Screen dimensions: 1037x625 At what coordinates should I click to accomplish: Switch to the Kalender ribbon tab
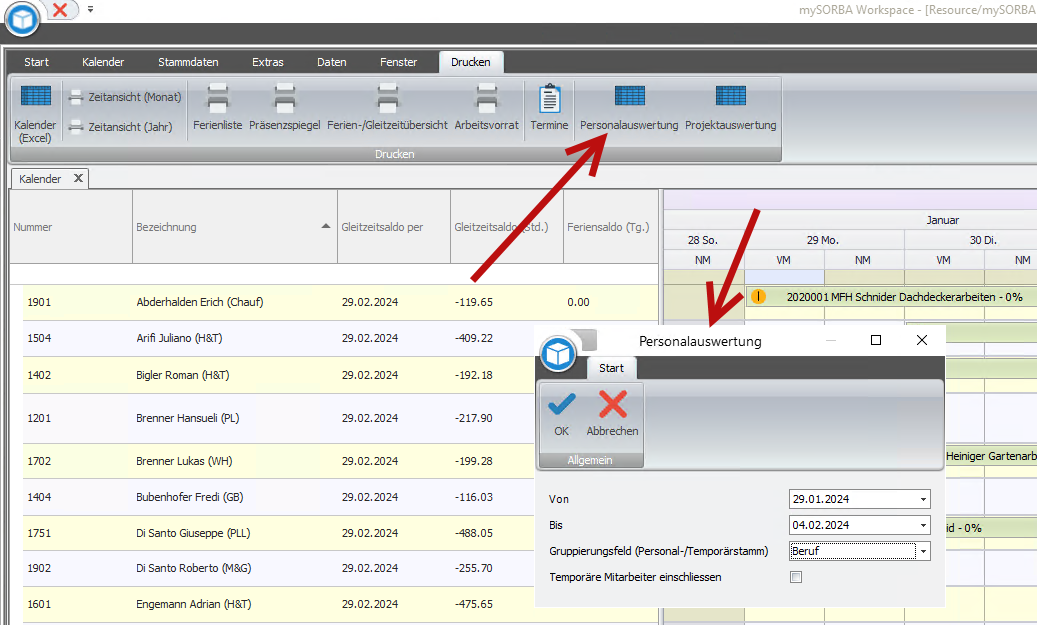[103, 62]
